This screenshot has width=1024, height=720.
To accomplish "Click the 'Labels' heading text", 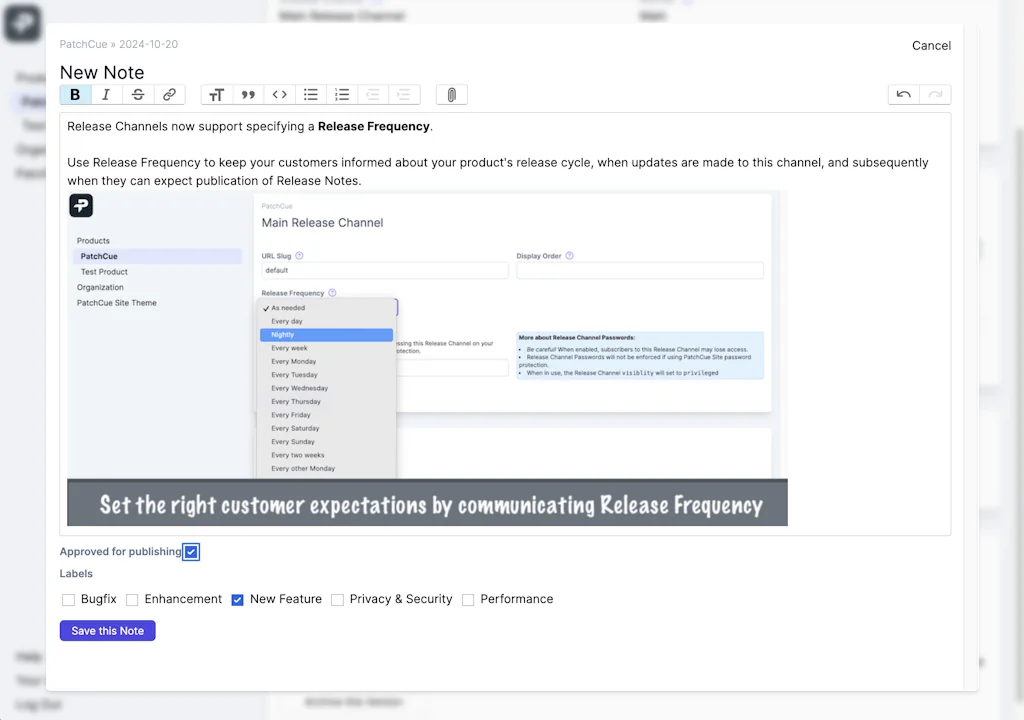I will (76, 574).
